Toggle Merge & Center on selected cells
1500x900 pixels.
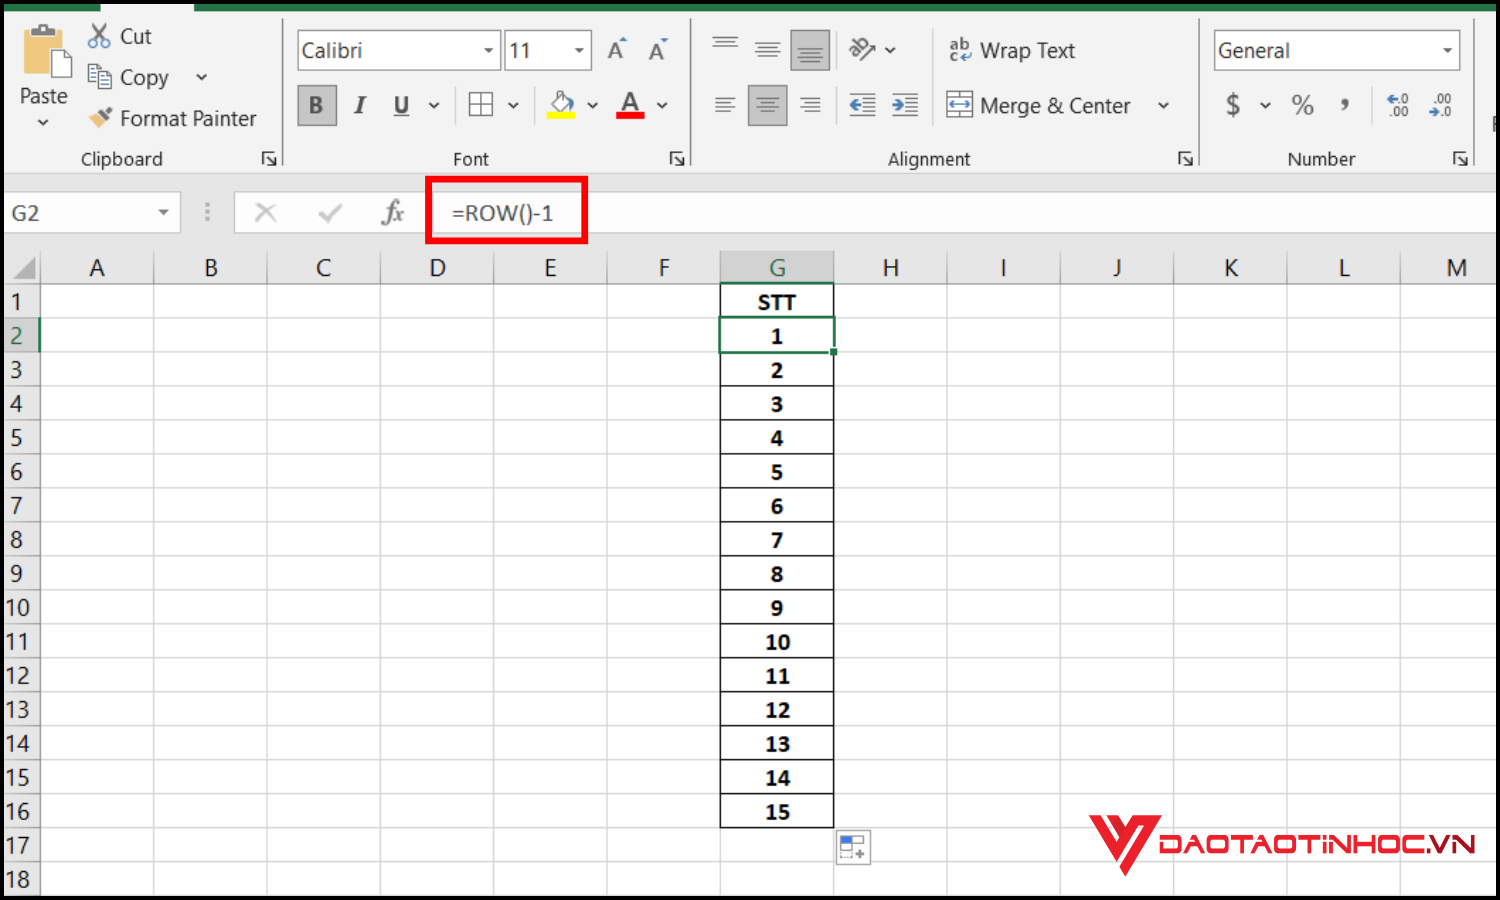tap(1040, 105)
